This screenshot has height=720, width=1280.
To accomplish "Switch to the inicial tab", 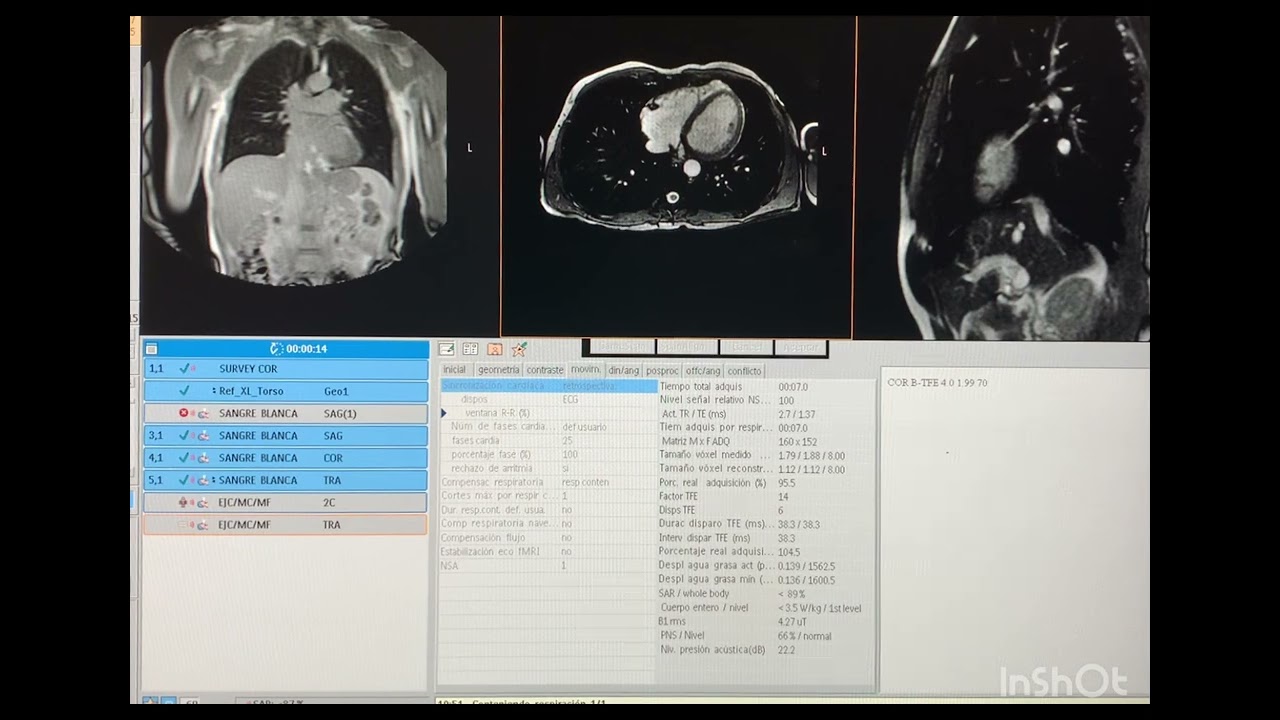I will pos(454,370).
